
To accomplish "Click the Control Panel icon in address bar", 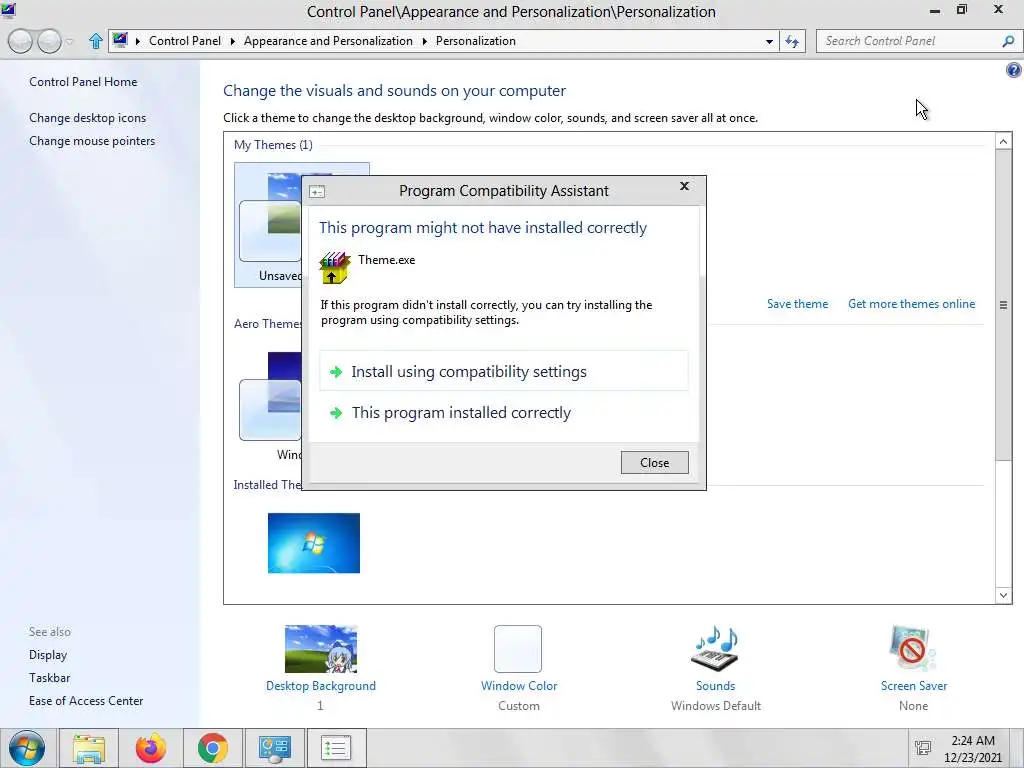I will (120, 40).
